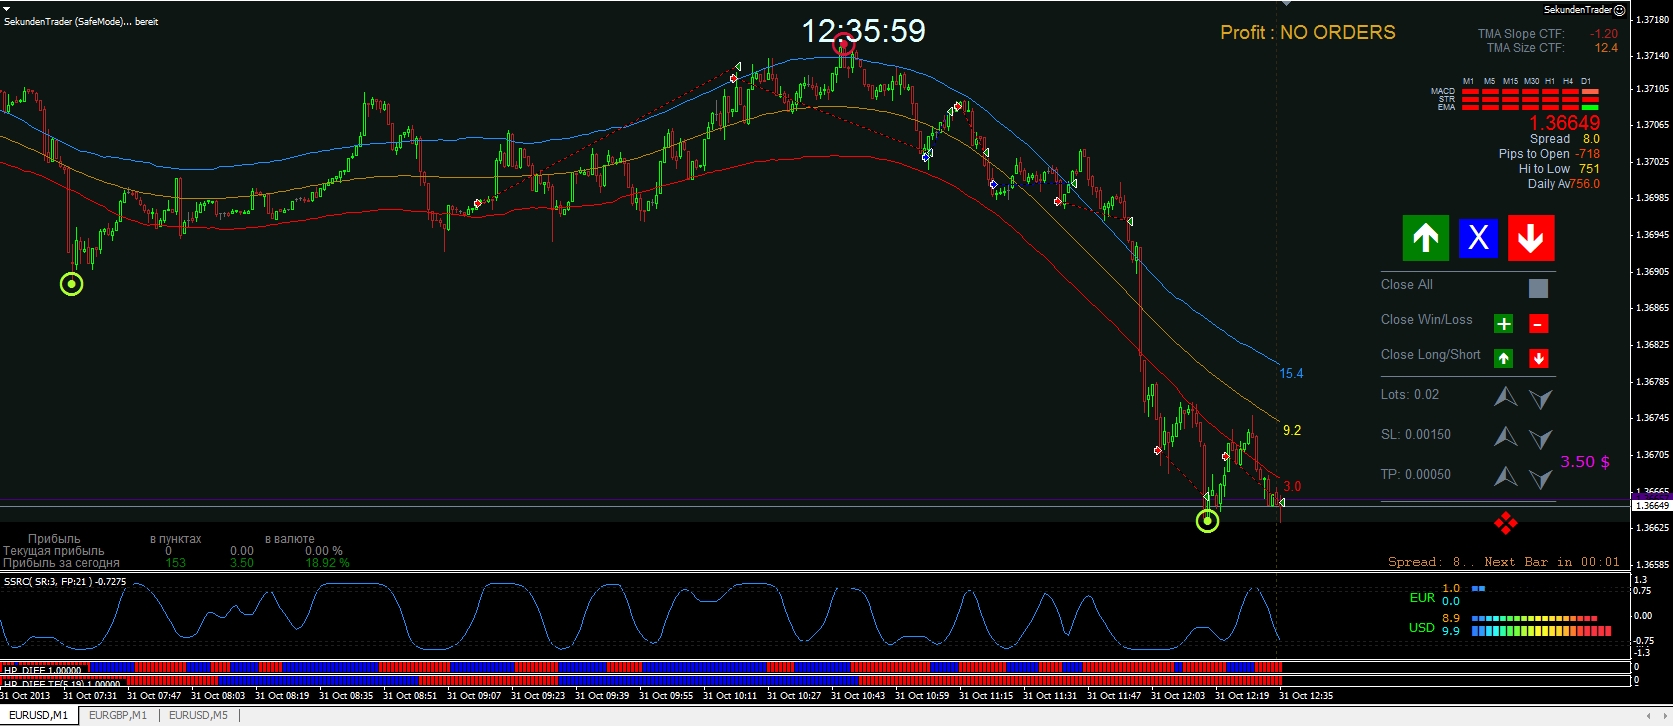Close short positions with small red arrow

1539,358
